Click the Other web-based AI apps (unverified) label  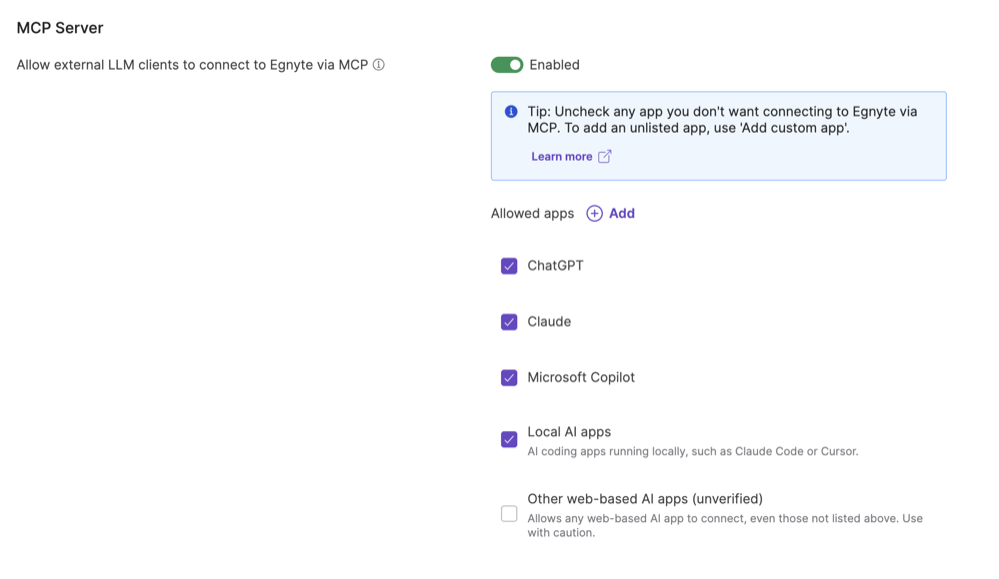click(x=645, y=499)
